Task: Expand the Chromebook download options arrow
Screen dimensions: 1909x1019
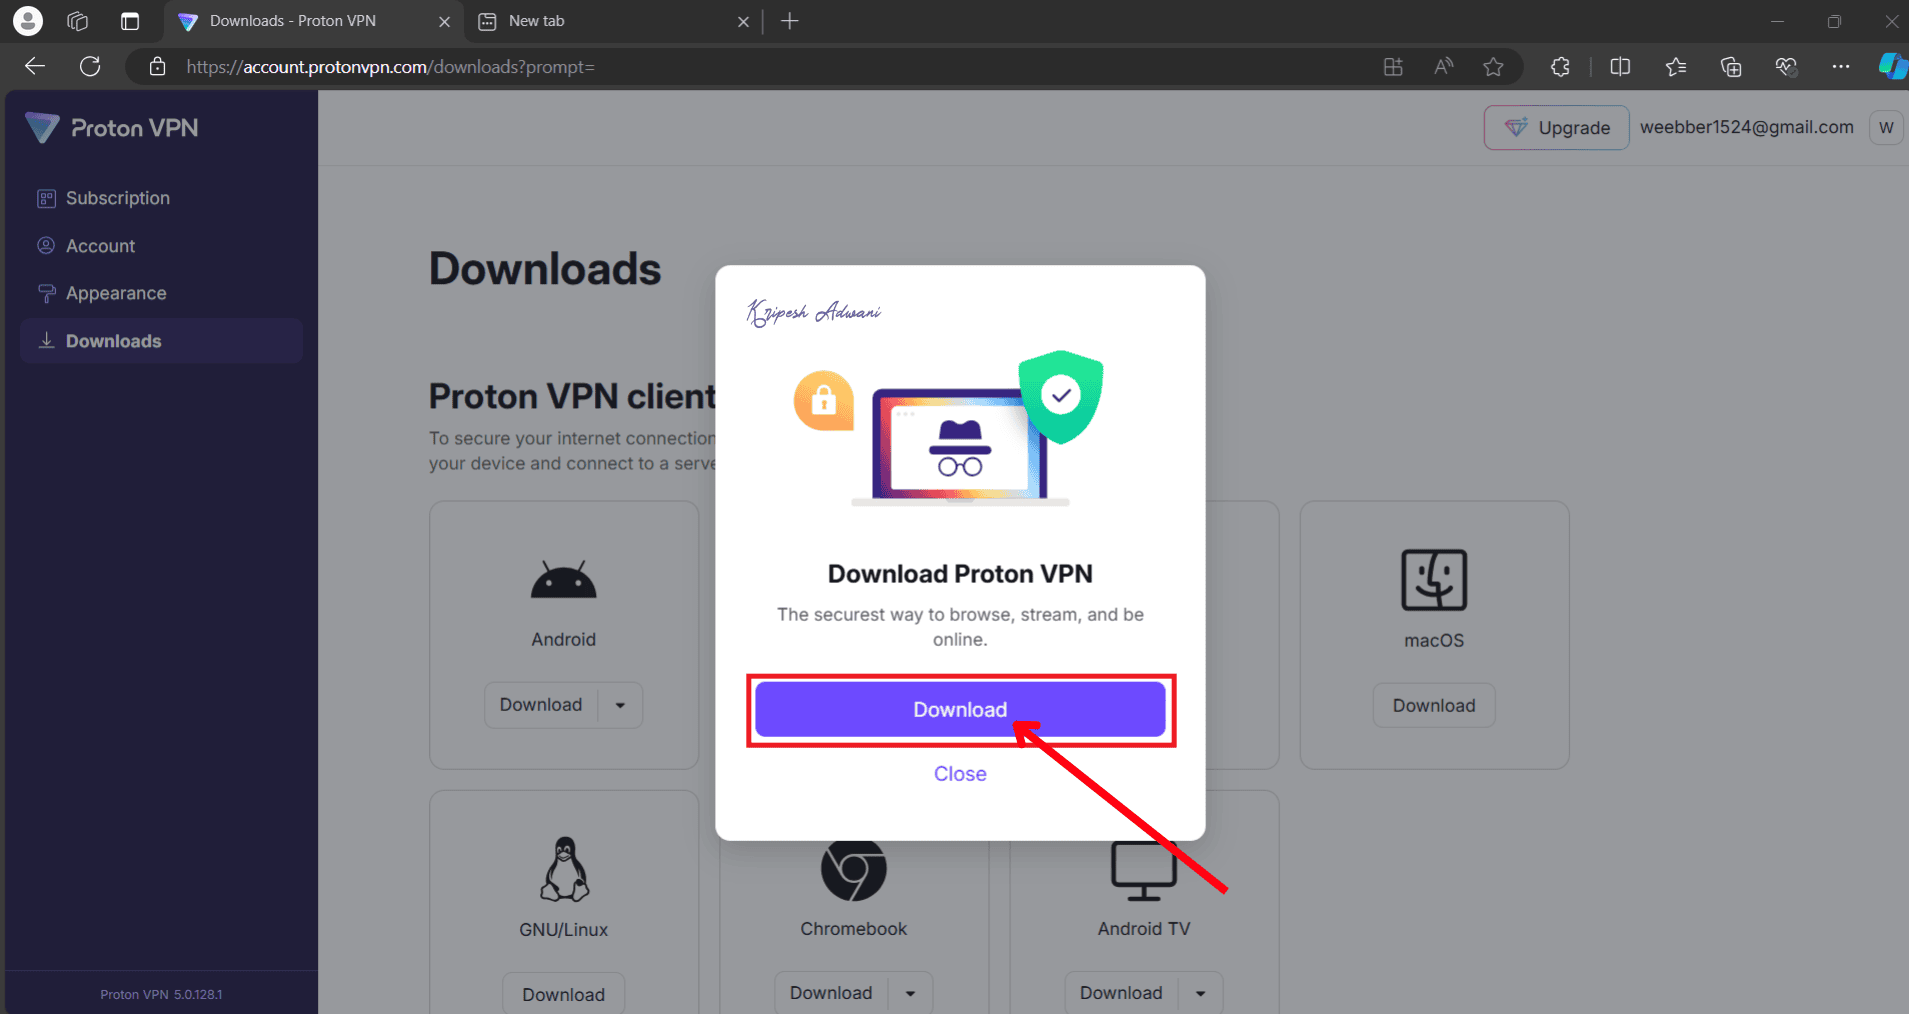Action: 910,994
